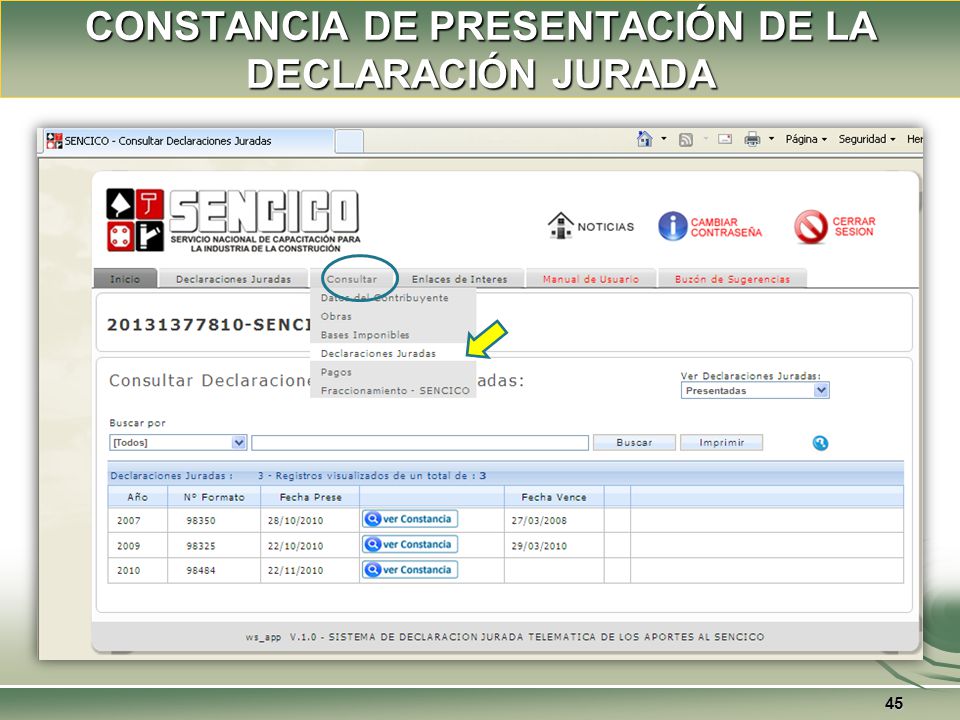This screenshot has height=720, width=960.
Task: Select Datos del Contribuyente menu entry
Action: click(393, 298)
